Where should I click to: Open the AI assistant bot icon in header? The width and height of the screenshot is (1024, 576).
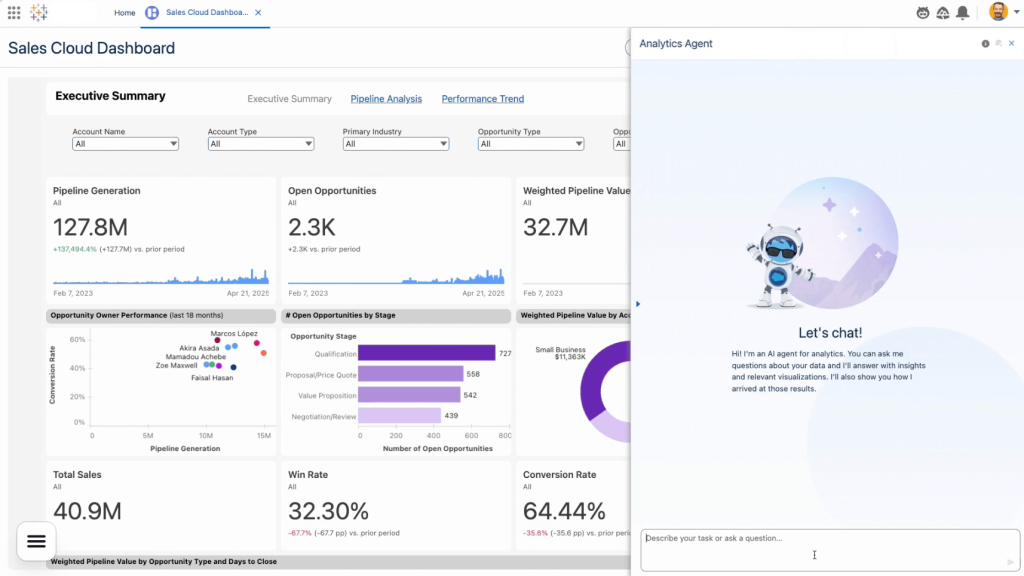[x=921, y=12]
